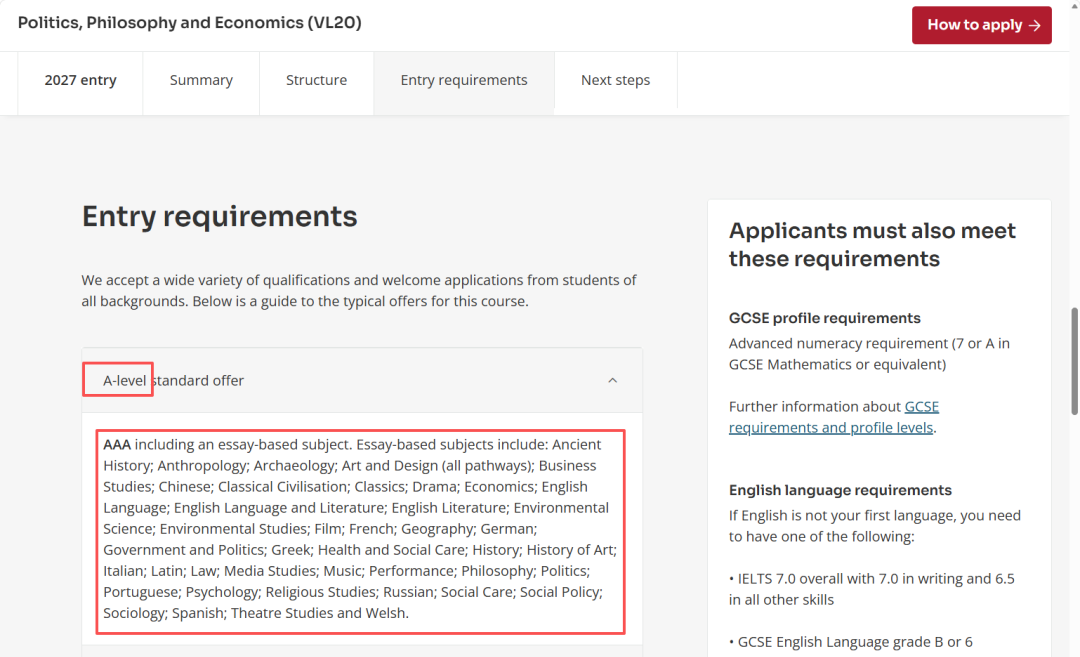Click the bold AAA grade text
The width and height of the screenshot is (1080, 657).
point(117,445)
